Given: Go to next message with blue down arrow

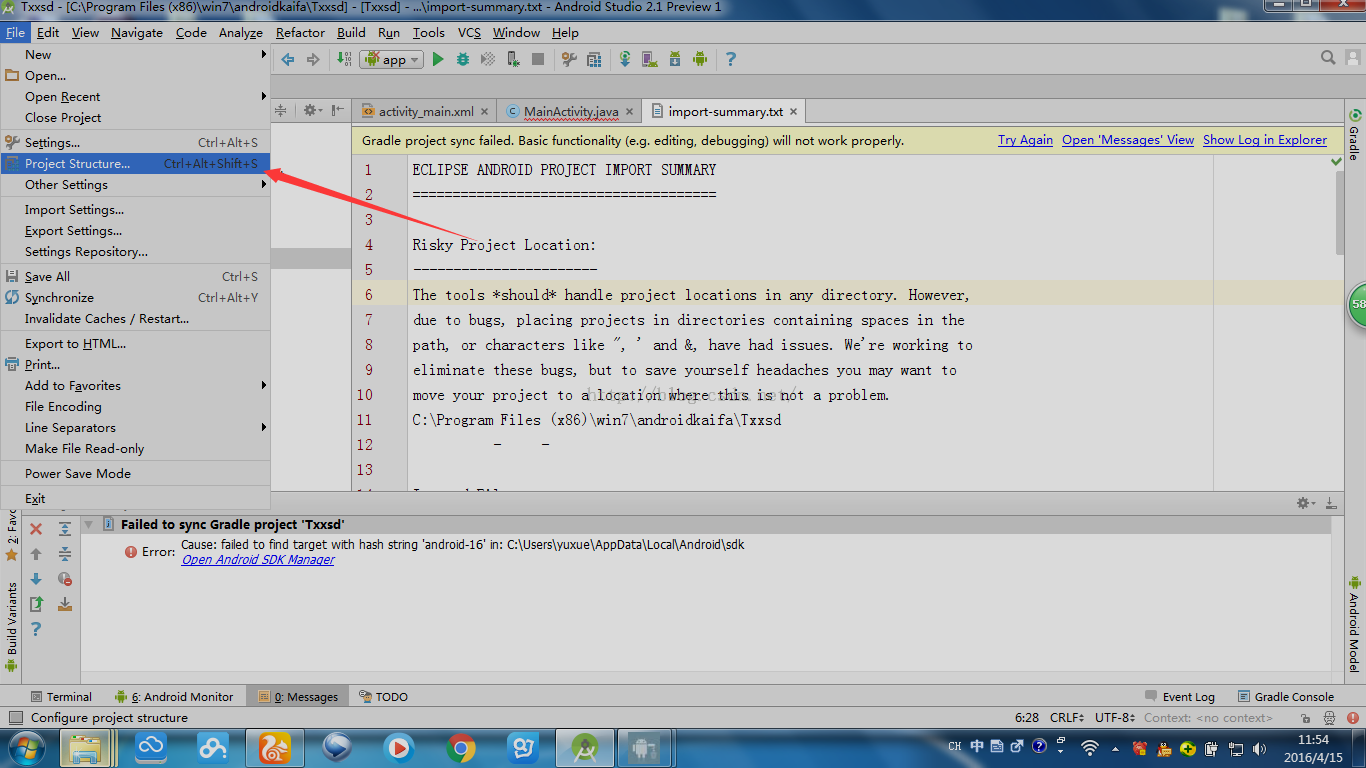Looking at the screenshot, I should tap(36, 579).
